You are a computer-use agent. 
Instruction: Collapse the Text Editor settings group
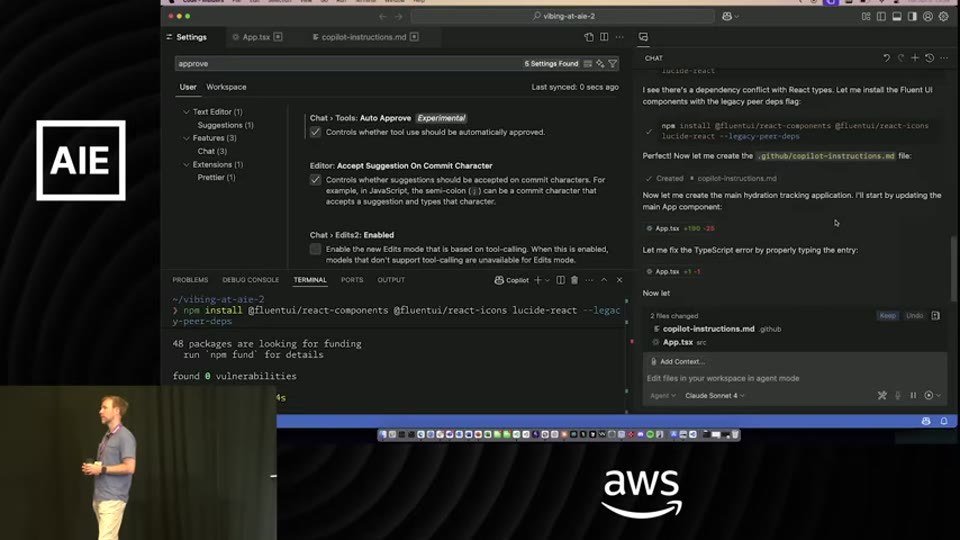pyautogui.click(x=186, y=112)
